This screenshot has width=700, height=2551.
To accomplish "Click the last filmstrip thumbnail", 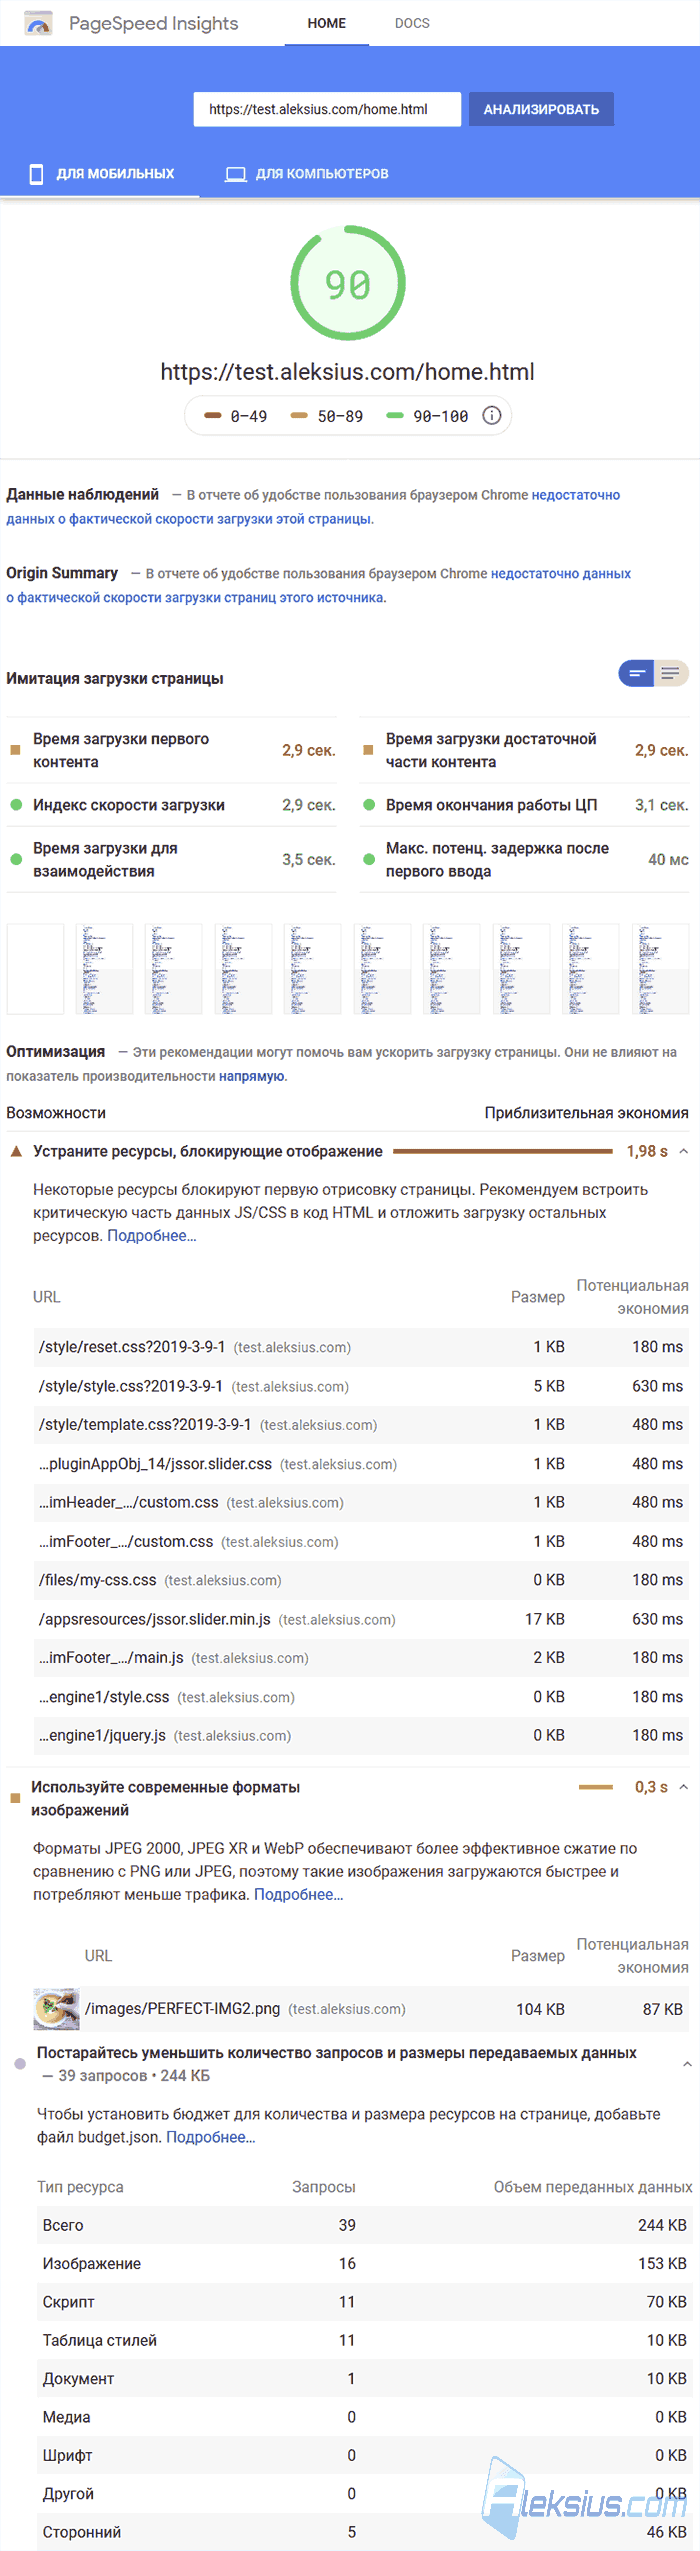I will (x=660, y=969).
